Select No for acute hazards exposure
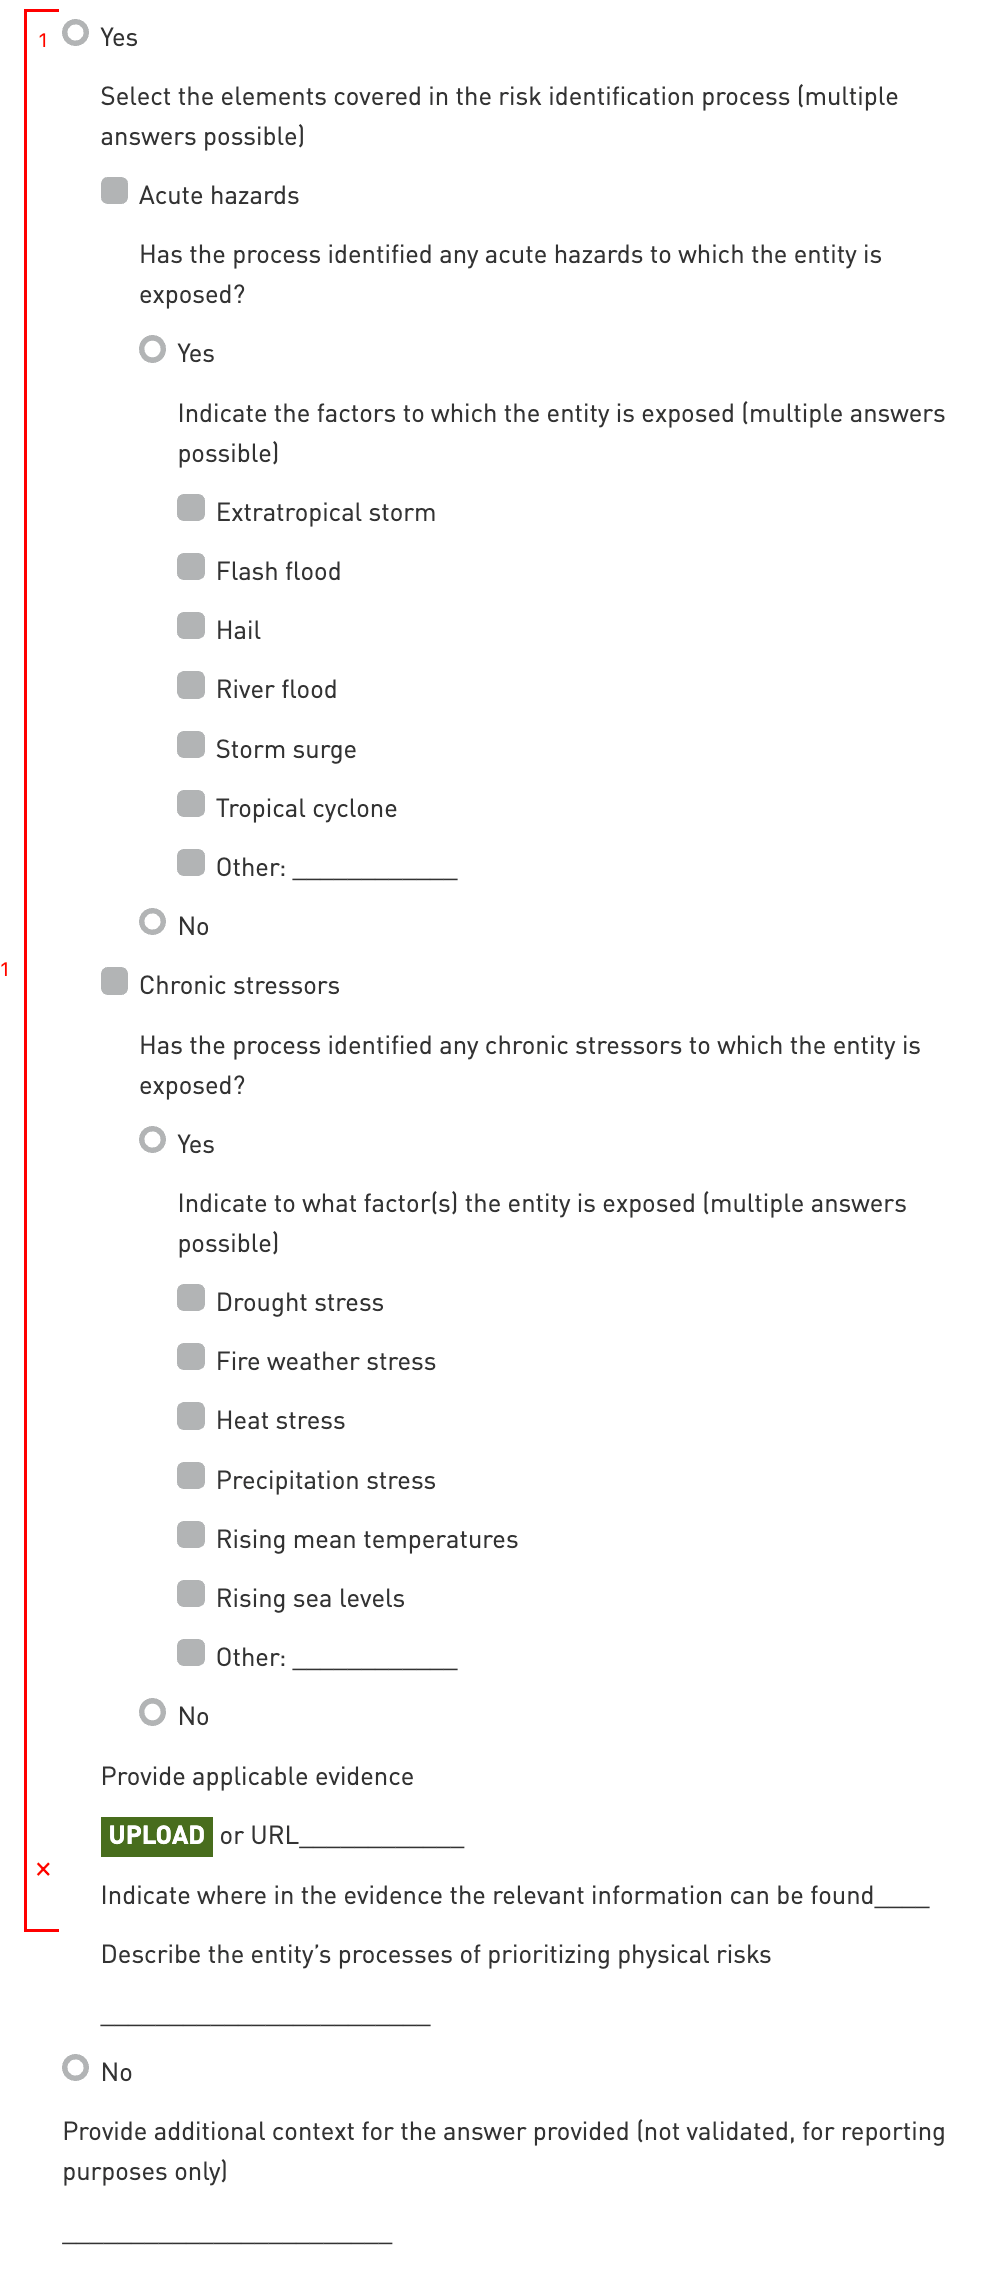 153,921
